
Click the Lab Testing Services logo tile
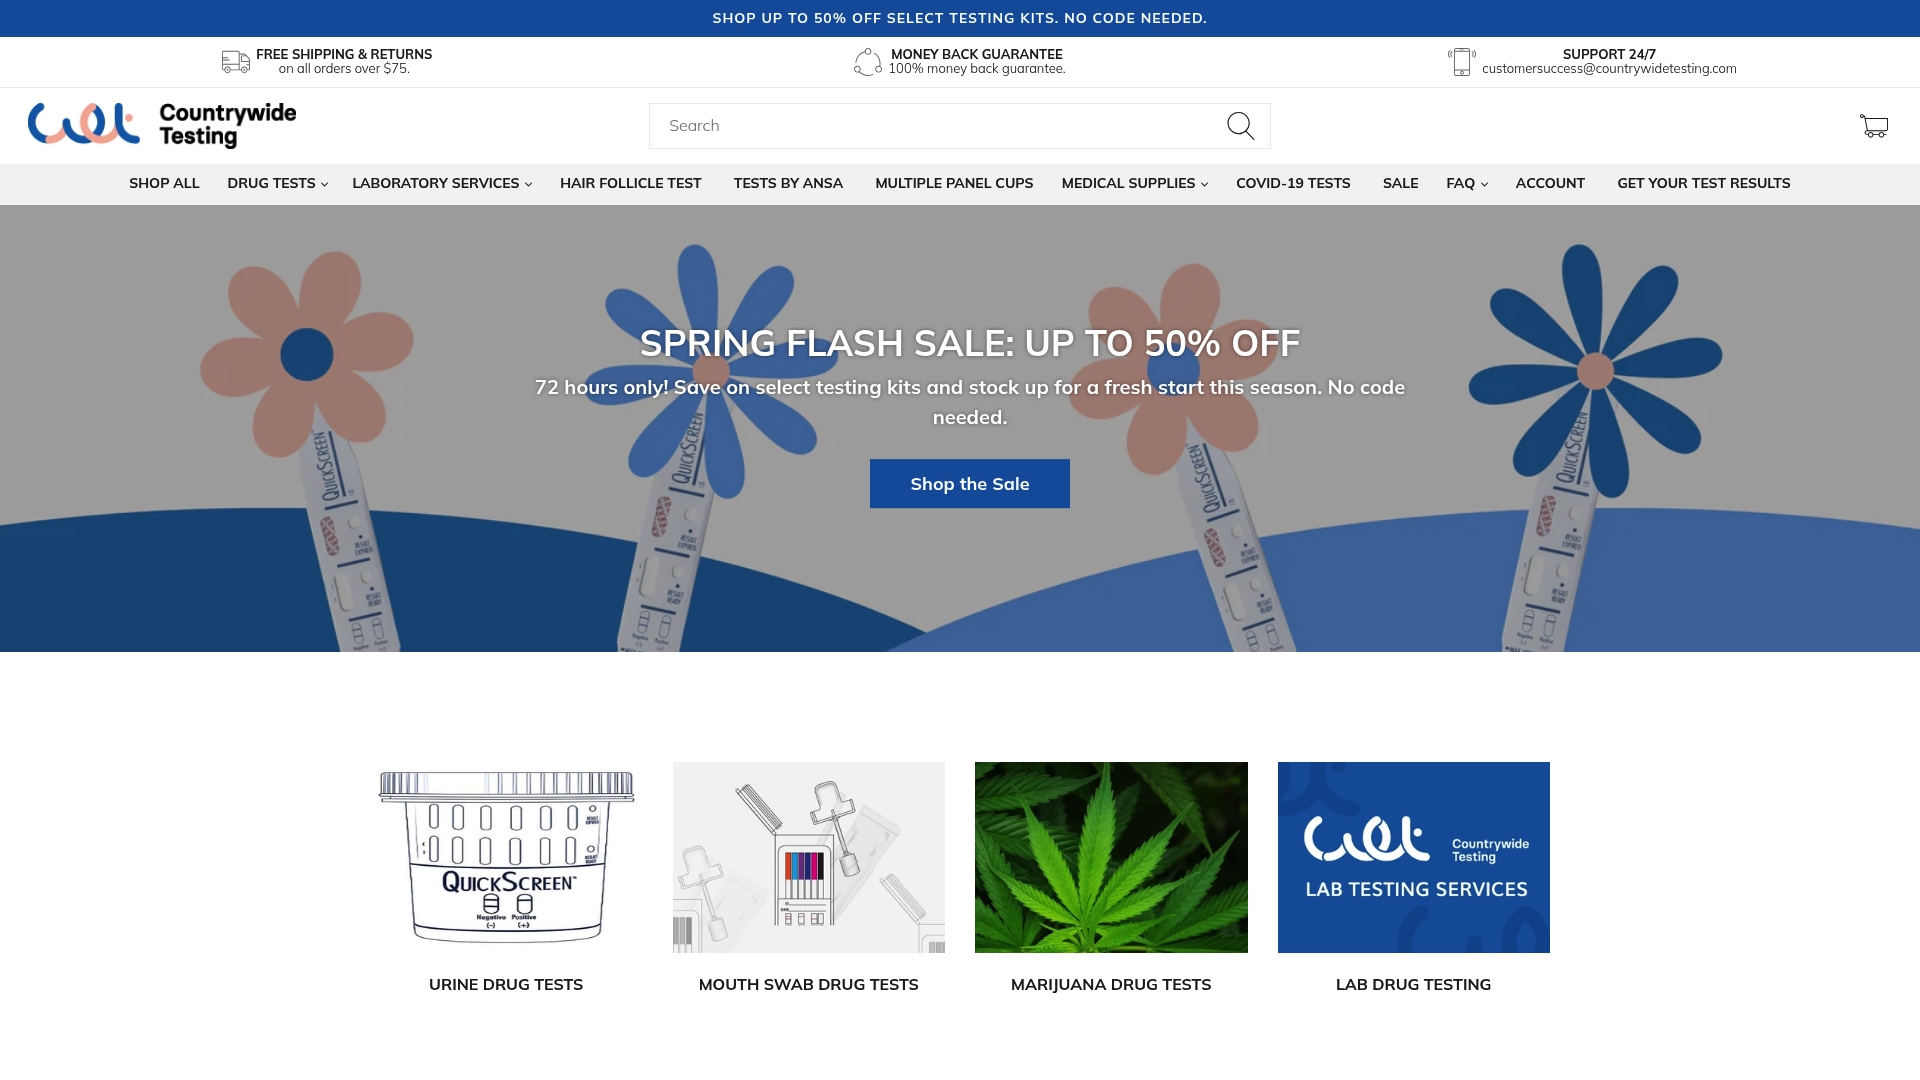tap(1413, 856)
